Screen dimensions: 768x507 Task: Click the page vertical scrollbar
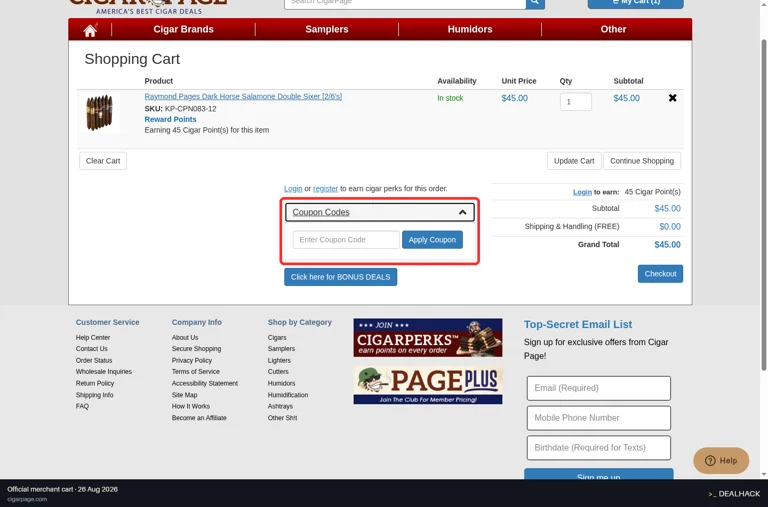click(763, 206)
